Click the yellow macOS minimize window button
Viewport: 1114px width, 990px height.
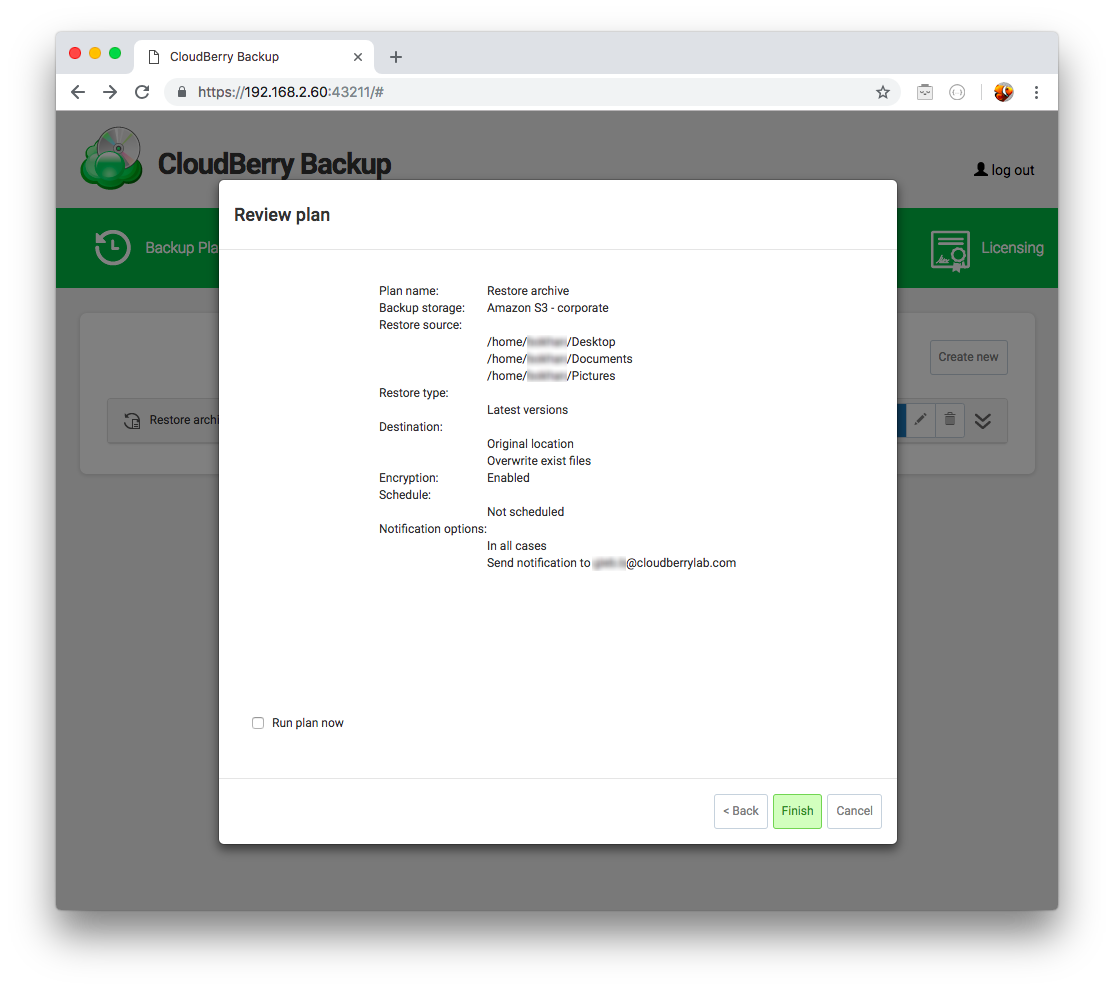point(95,53)
